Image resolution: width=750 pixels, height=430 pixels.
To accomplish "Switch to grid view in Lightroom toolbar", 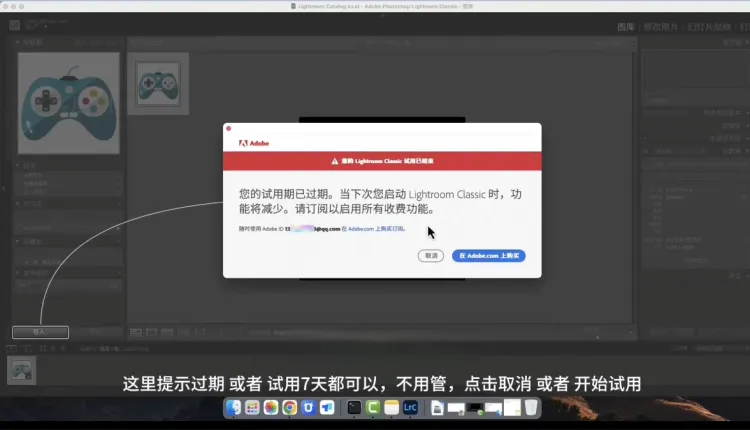I will (136, 332).
